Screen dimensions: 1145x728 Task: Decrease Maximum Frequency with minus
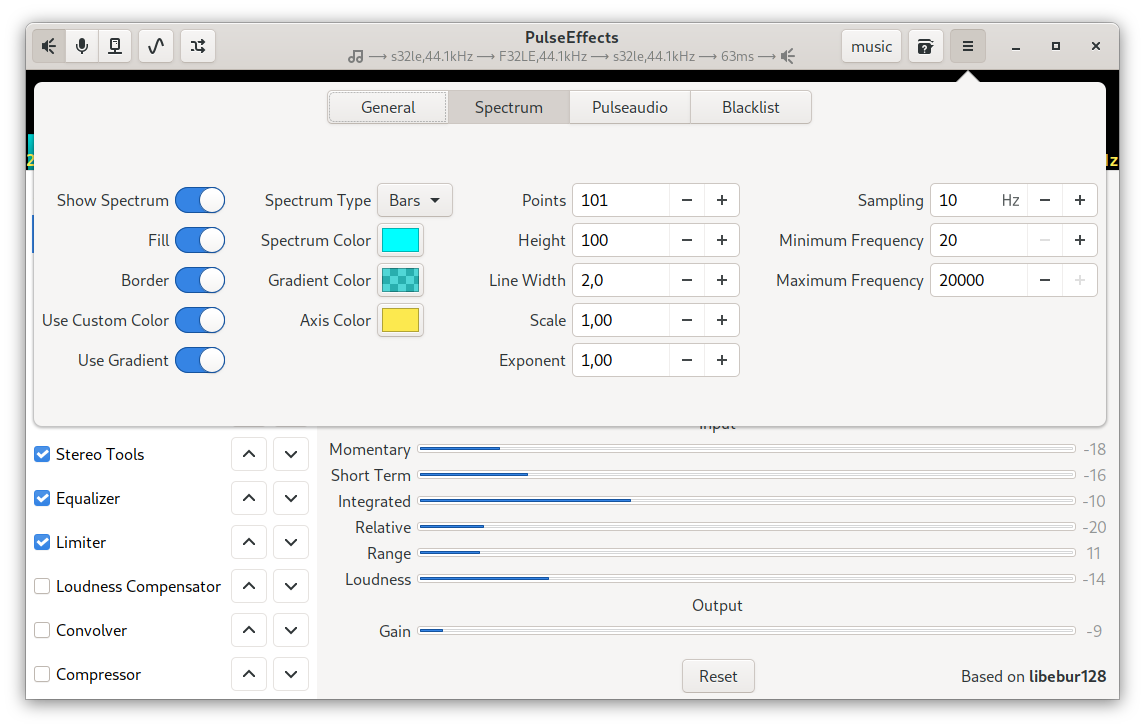[x=1045, y=280]
